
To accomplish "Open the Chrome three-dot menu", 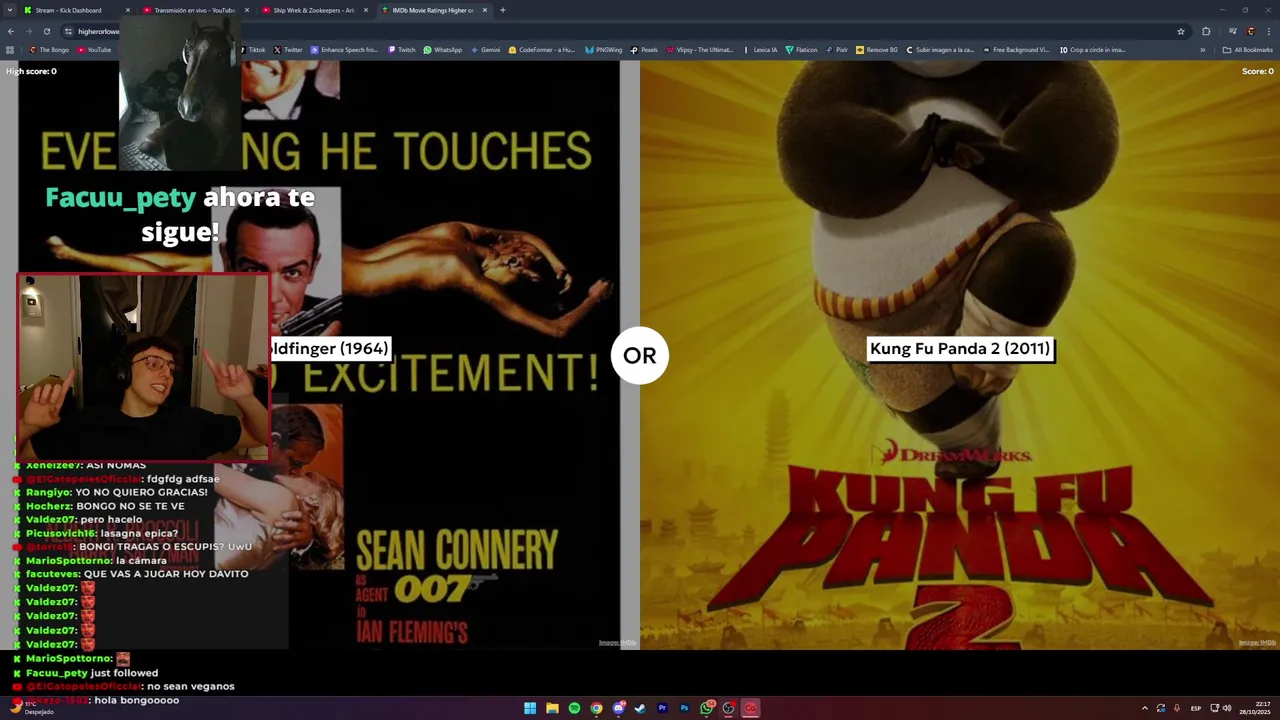I will [1269, 31].
